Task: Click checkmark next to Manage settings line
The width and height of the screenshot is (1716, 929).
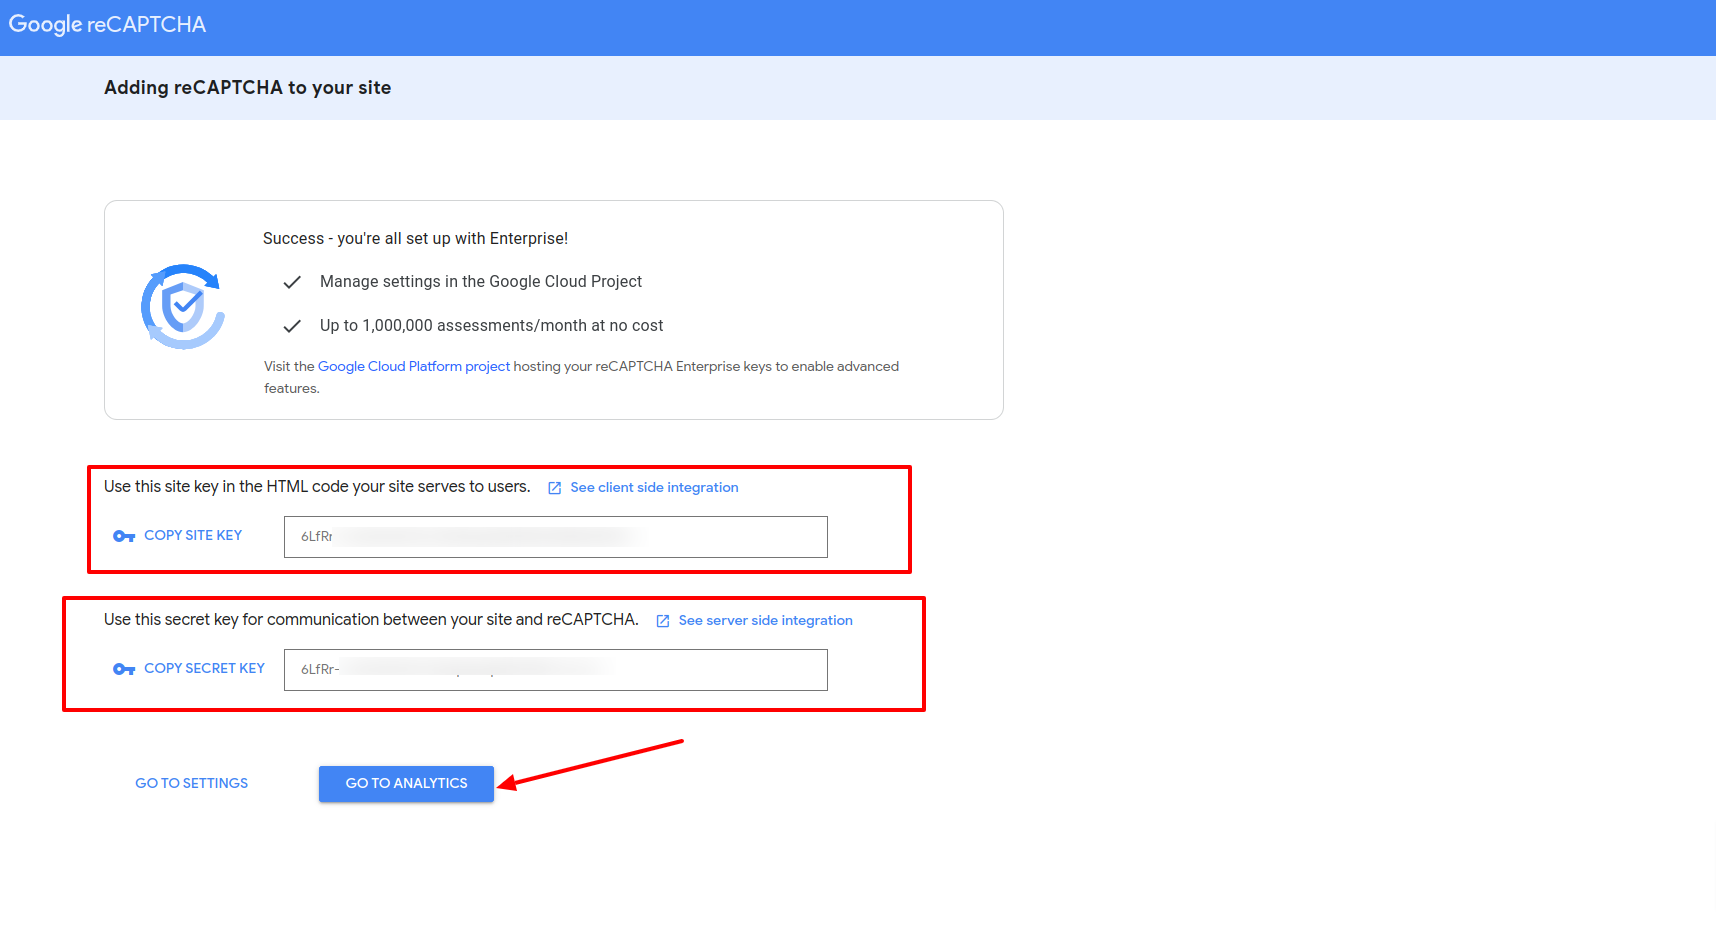Action: [x=292, y=282]
